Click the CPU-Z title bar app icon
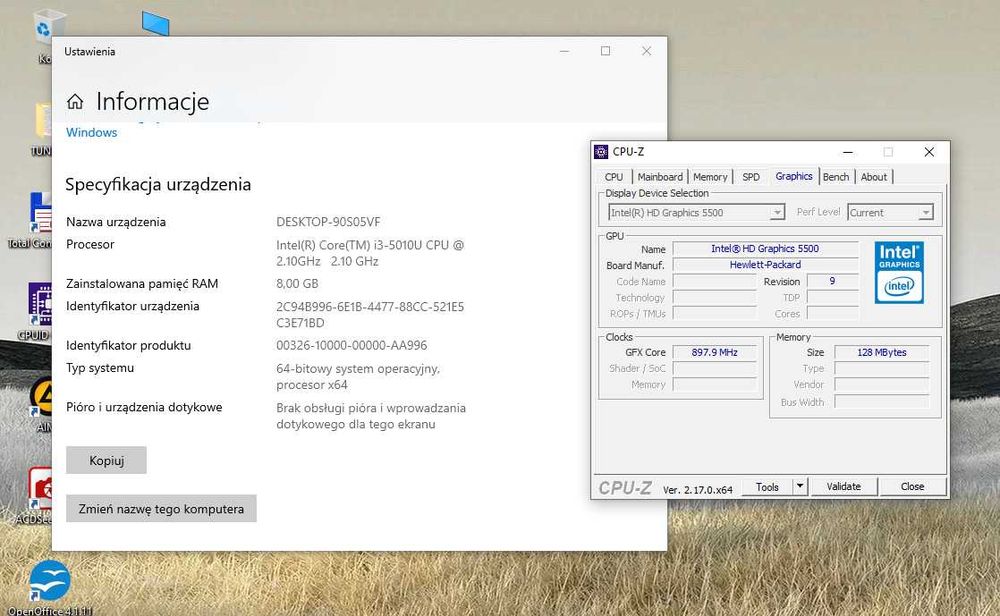Viewport: 1000px width, 616px height. click(x=601, y=152)
